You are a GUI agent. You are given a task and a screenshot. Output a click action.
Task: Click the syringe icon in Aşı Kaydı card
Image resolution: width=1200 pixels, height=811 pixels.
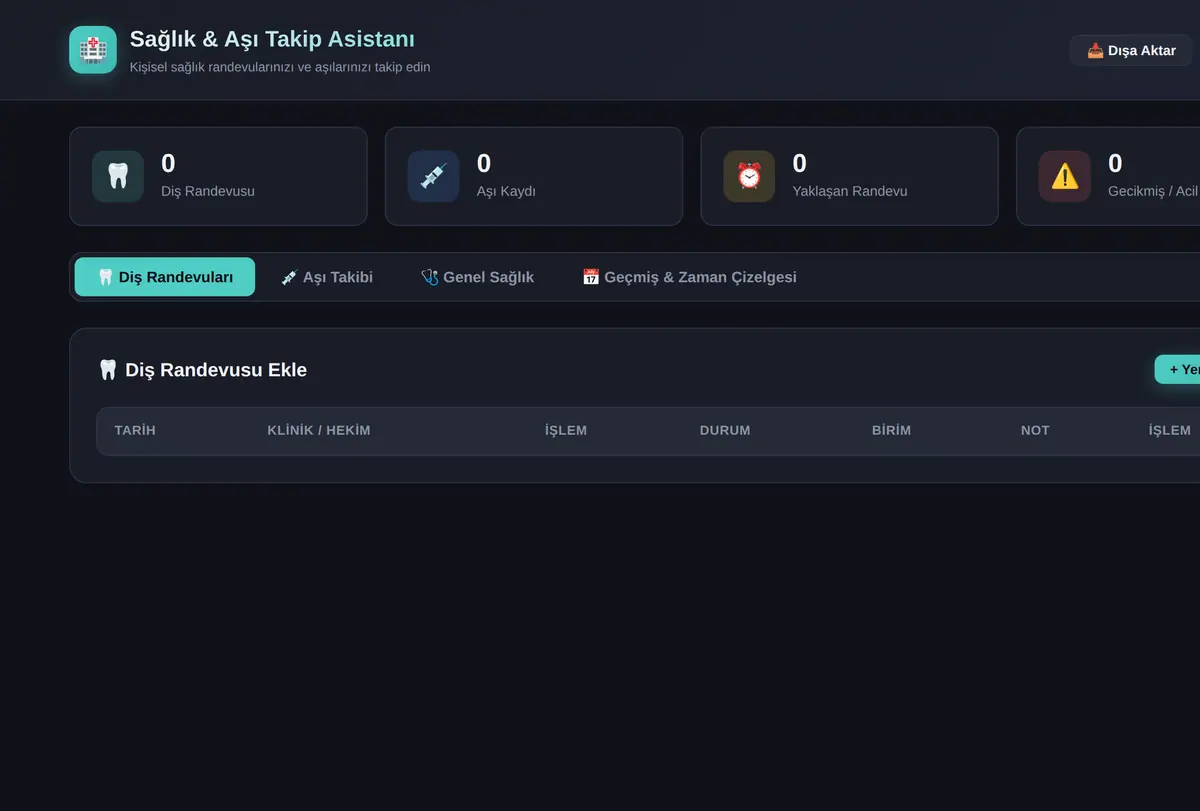coord(433,177)
